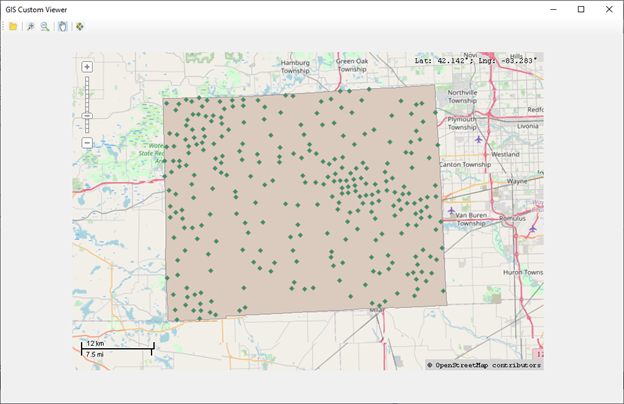Select the zoom in magnifier tool
The height and width of the screenshot is (404, 624).
tap(30, 27)
